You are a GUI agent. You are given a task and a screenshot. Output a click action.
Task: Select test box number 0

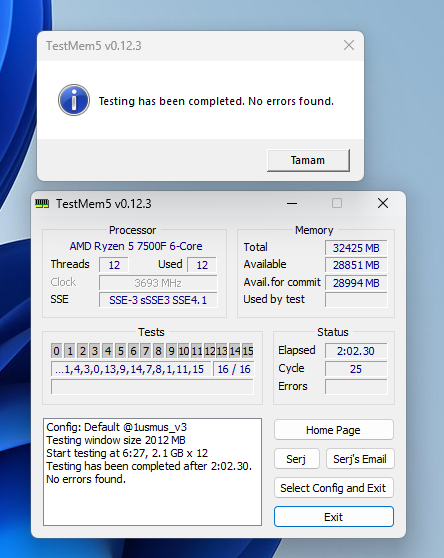(x=56, y=351)
